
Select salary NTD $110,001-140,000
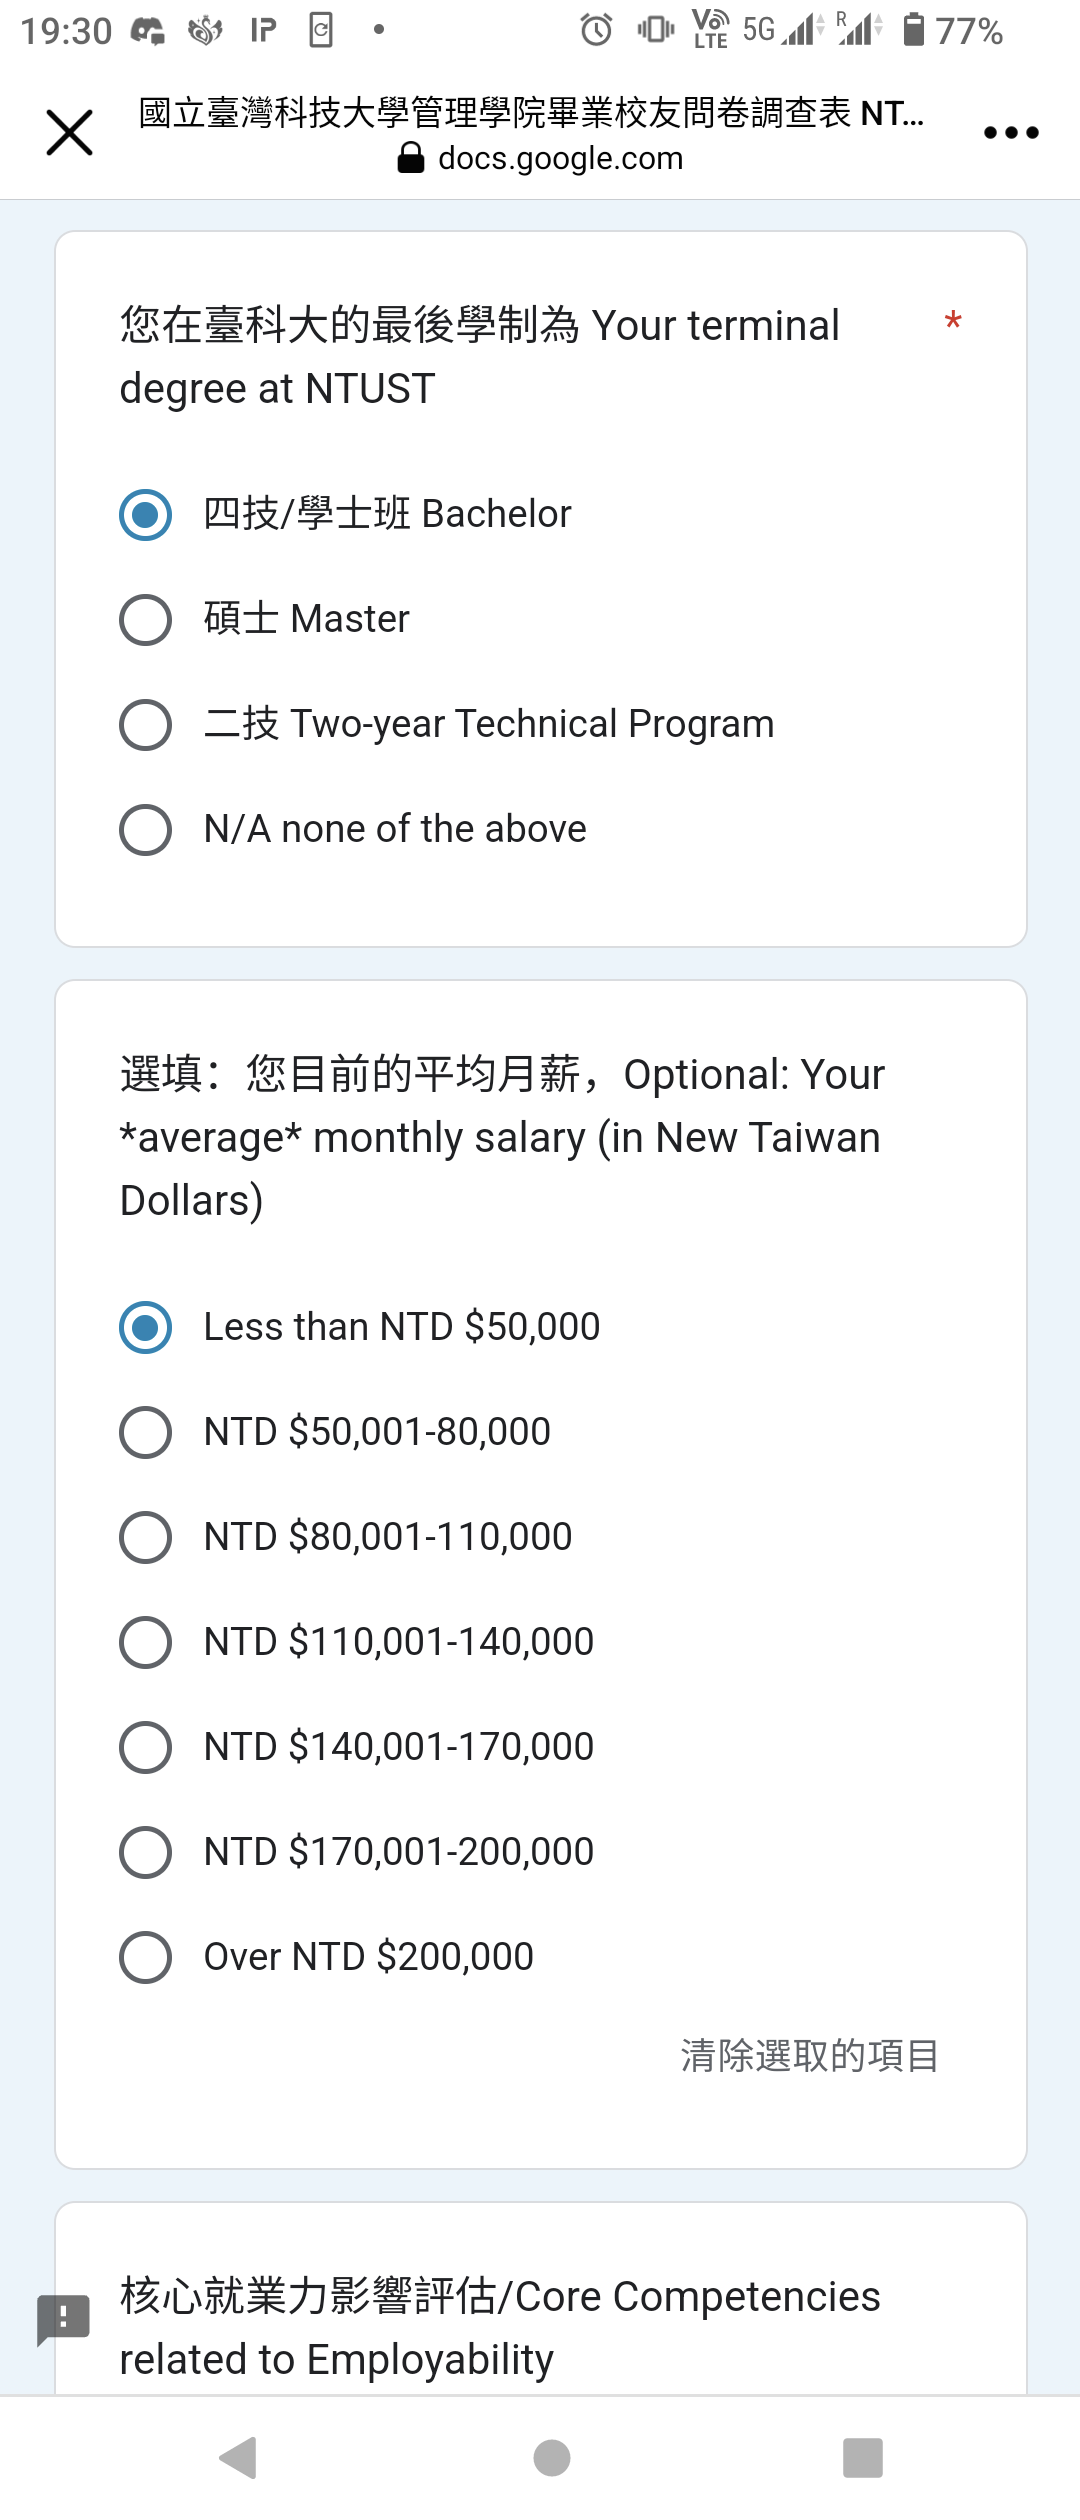point(357,1642)
